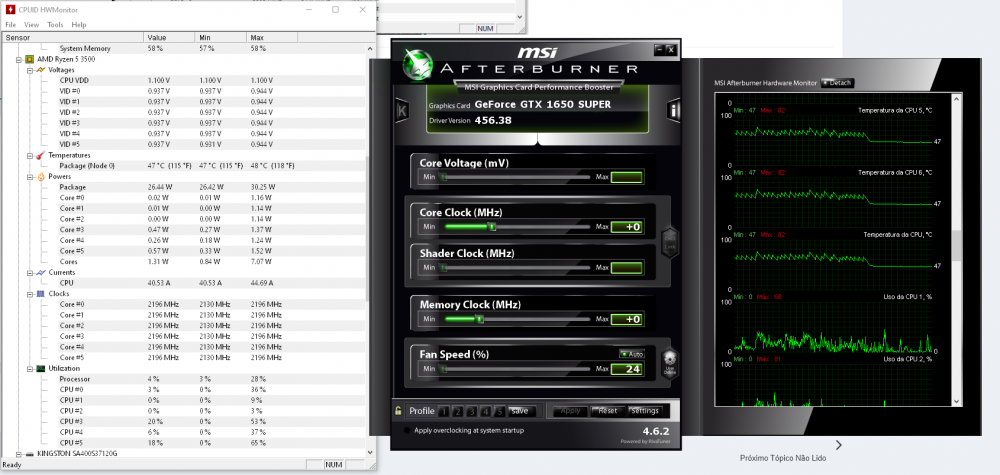
Task: Click the Core Clock slider handle
Action: click(492, 227)
